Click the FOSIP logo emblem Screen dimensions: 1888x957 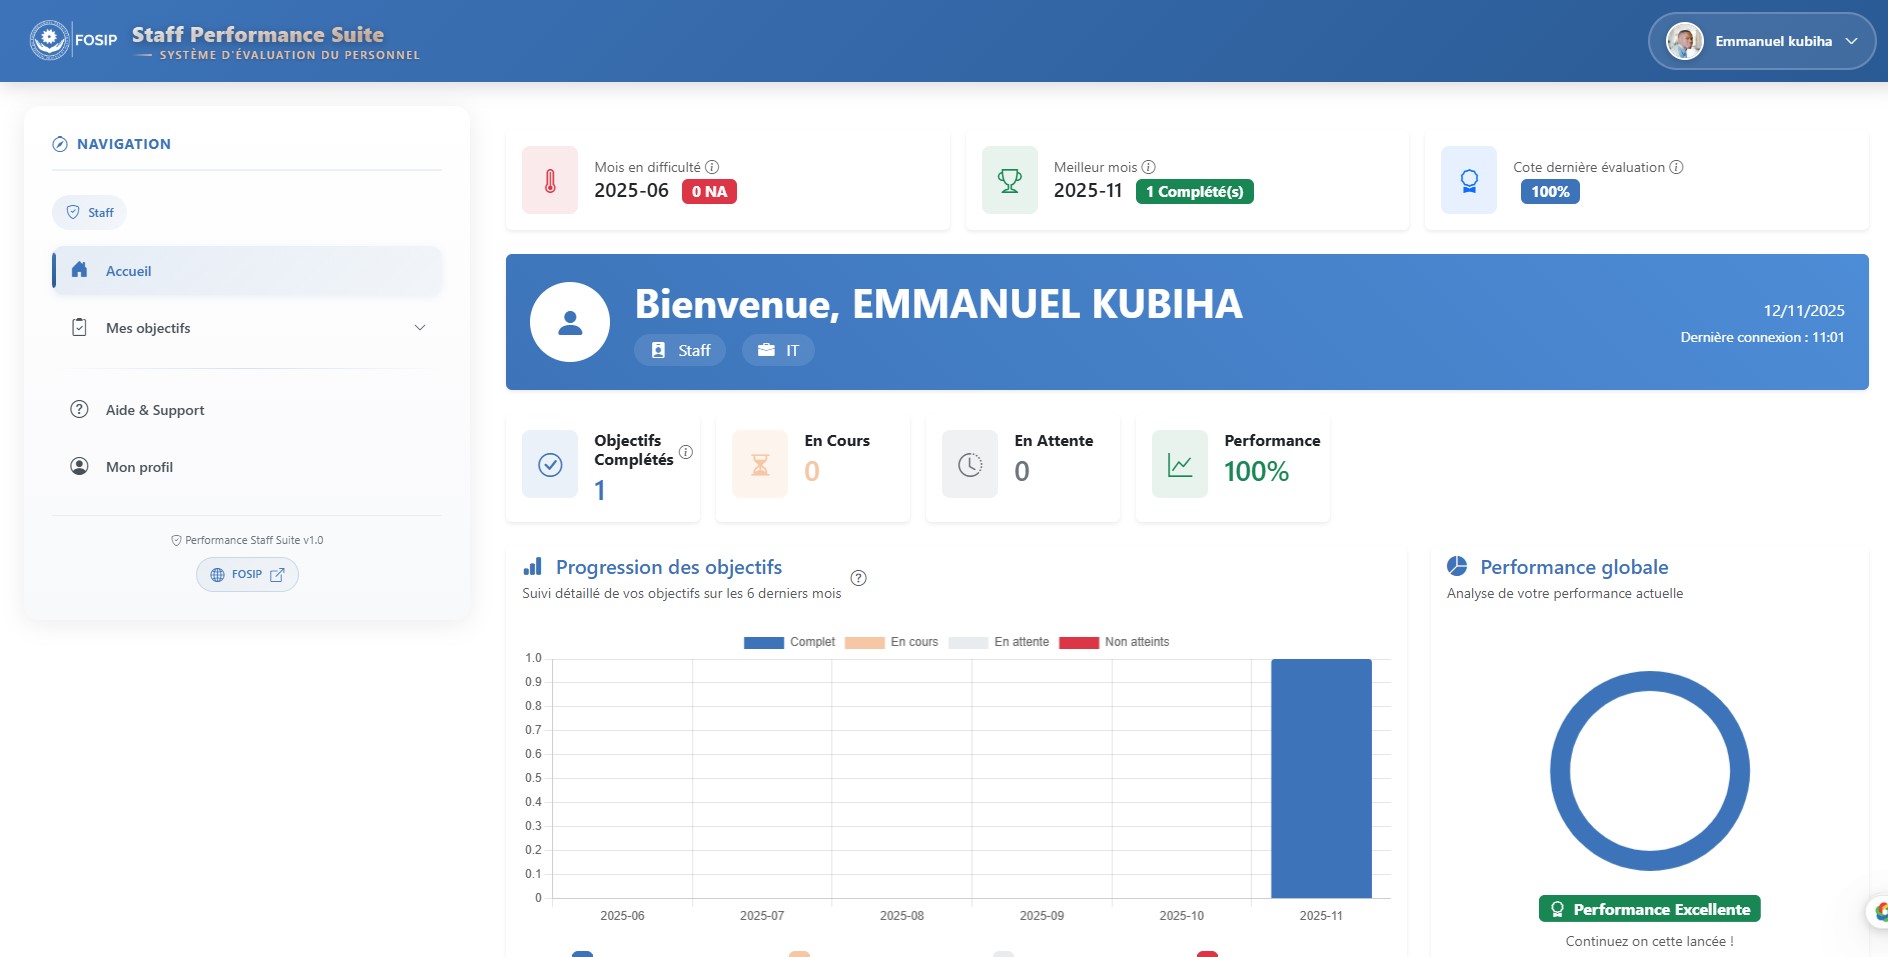pos(49,40)
